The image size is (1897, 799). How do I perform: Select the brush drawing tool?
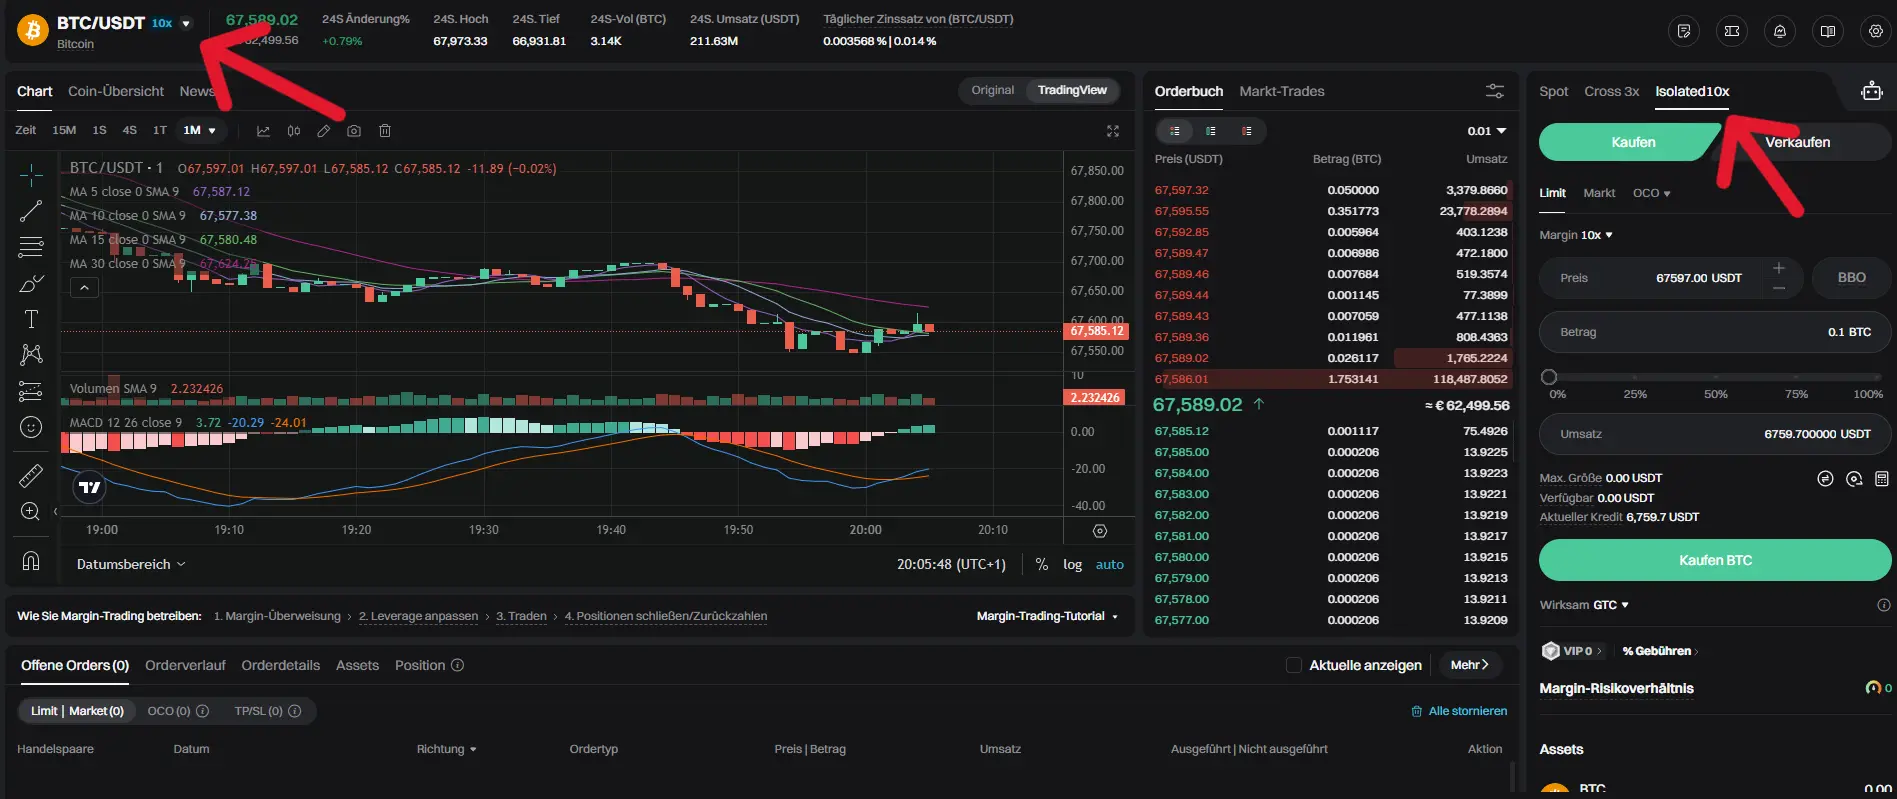pyautogui.click(x=31, y=283)
